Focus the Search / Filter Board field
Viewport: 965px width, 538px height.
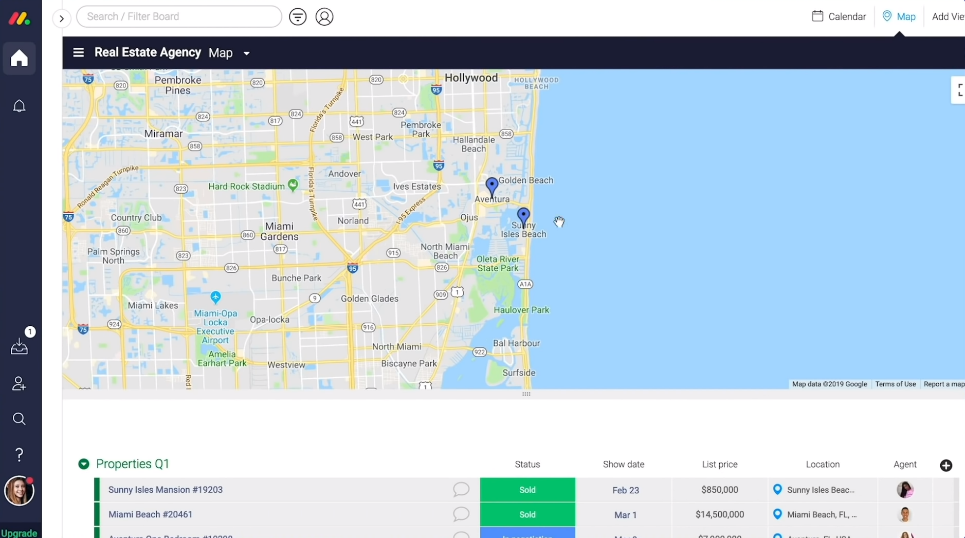[x=178, y=17]
